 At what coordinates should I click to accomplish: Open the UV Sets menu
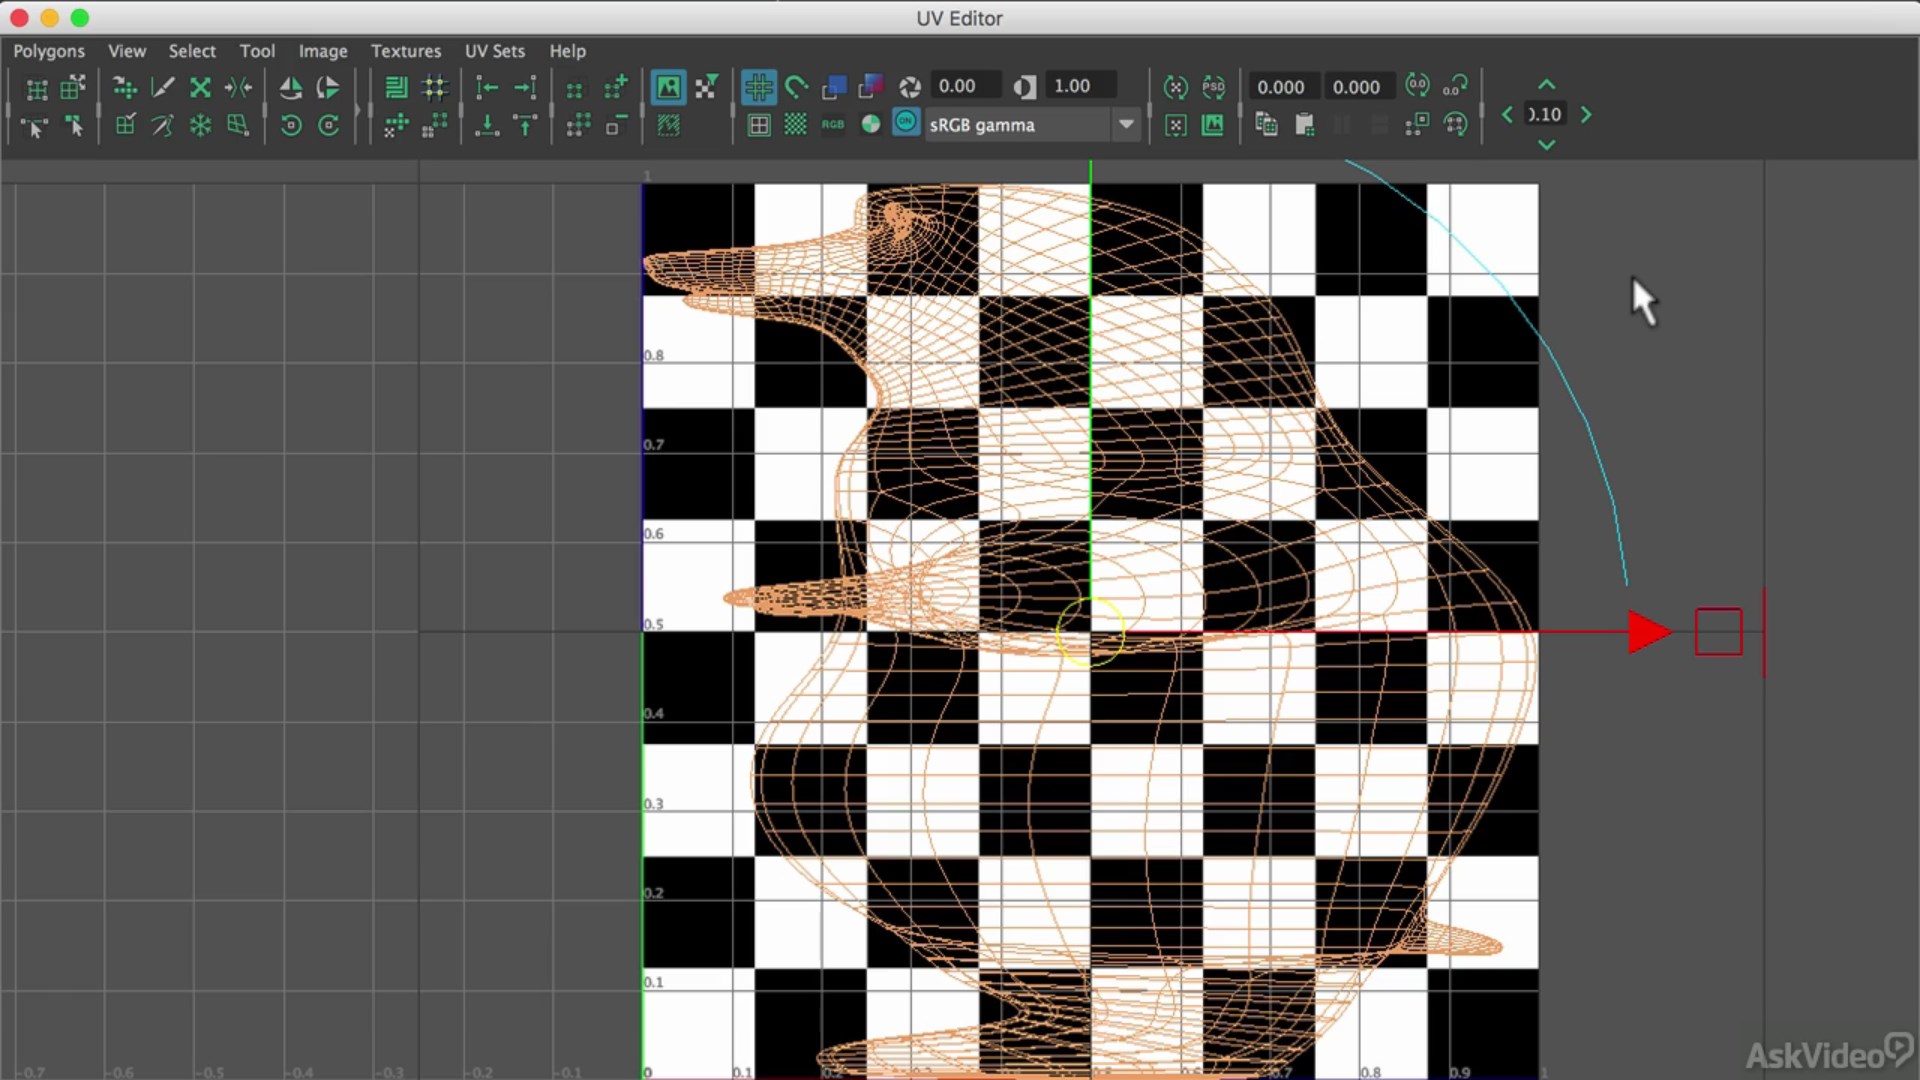tap(494, 51)
